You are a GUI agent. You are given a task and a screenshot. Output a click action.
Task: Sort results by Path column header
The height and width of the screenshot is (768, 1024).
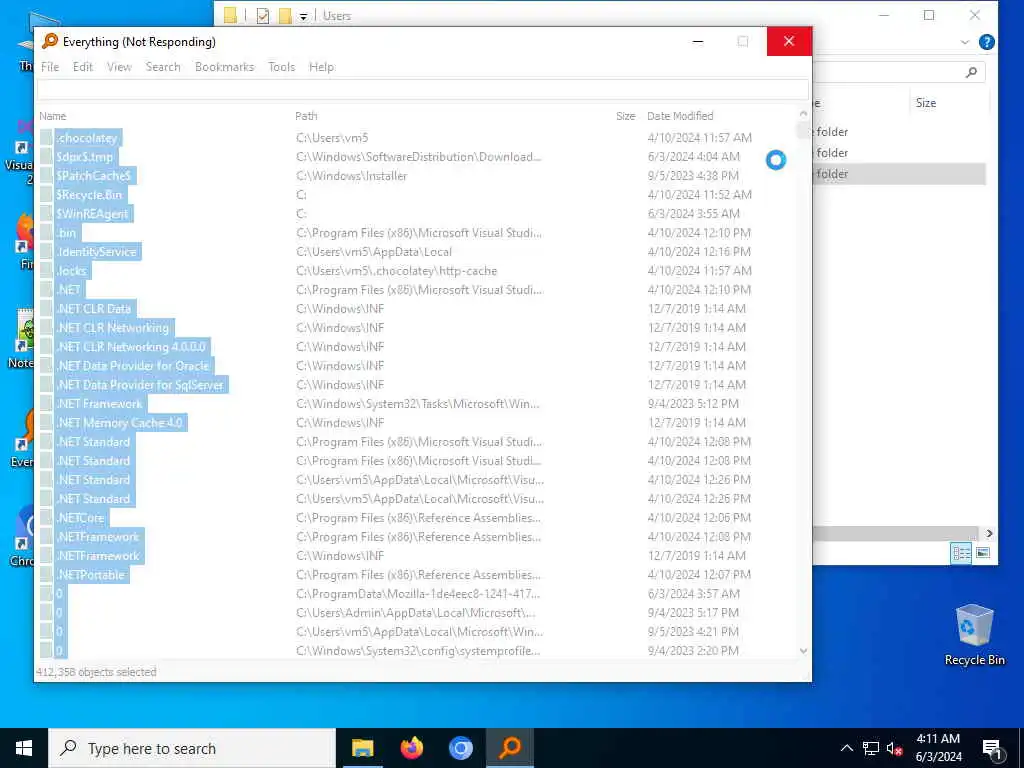pyautogui.click(x=306, y=116)
